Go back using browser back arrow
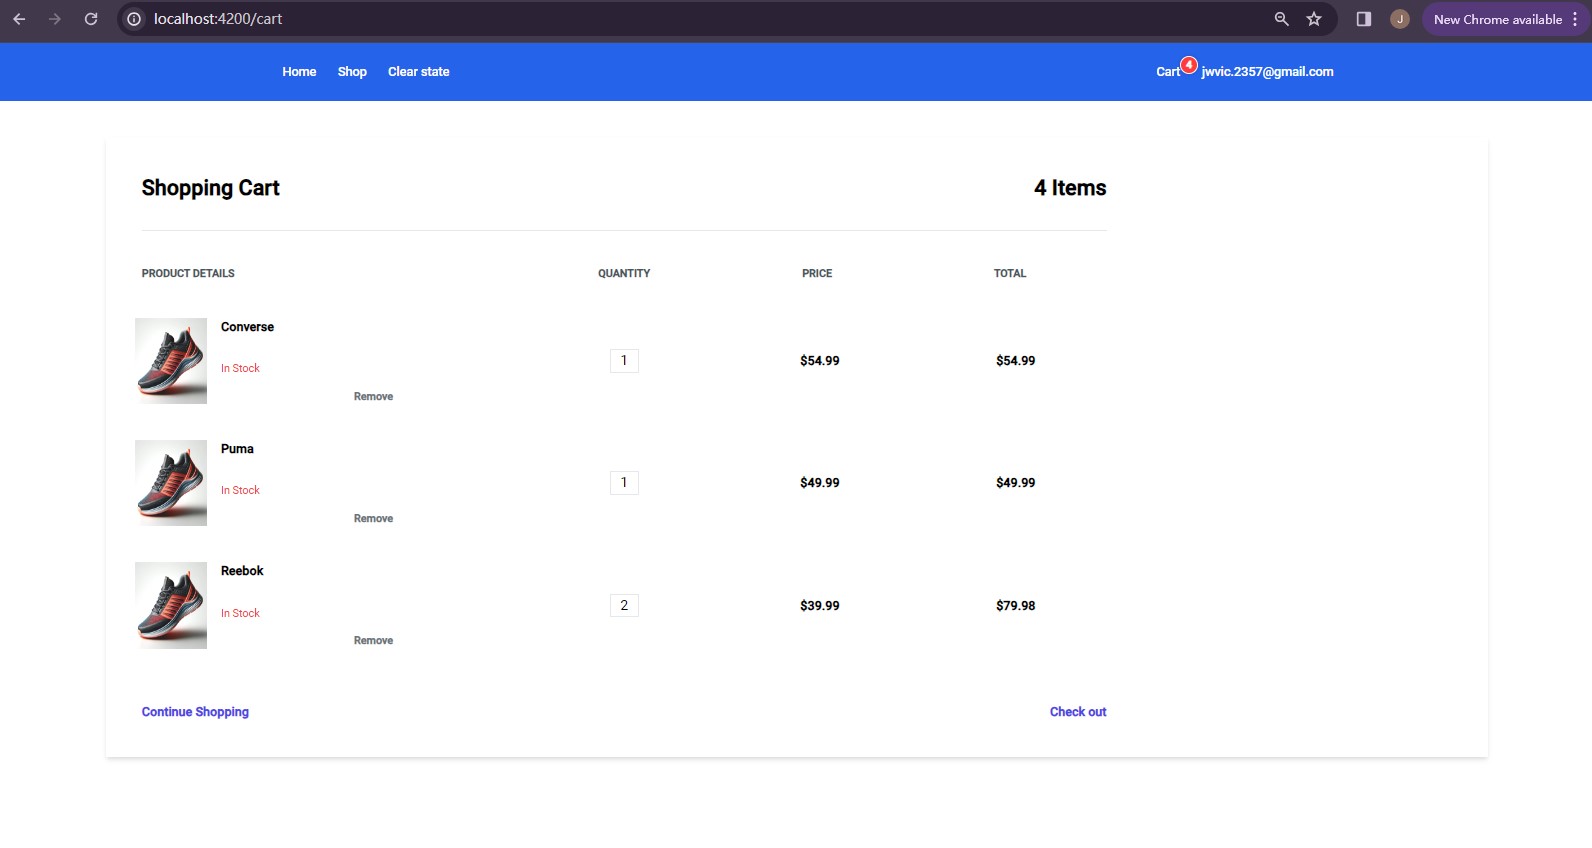 (19, 19)
